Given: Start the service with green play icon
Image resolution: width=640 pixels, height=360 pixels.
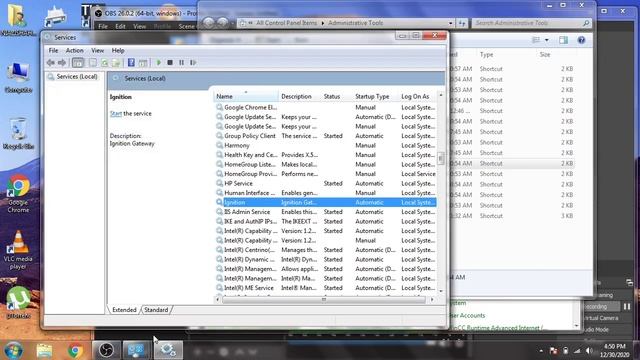Looking at the screenshot, I should tap(158, 62).
